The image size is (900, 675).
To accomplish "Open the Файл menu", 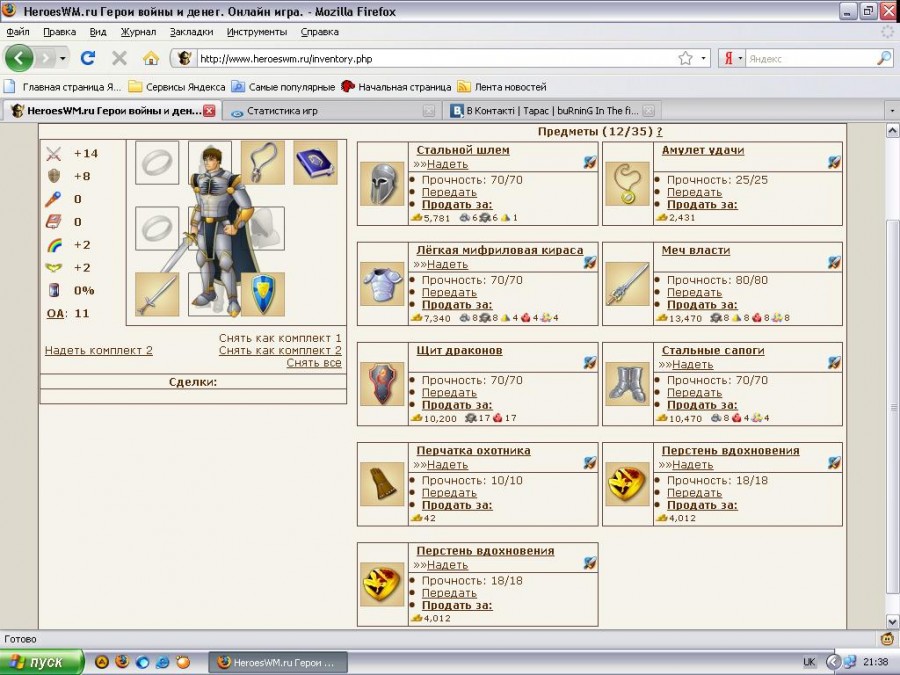I will (18, 32).
